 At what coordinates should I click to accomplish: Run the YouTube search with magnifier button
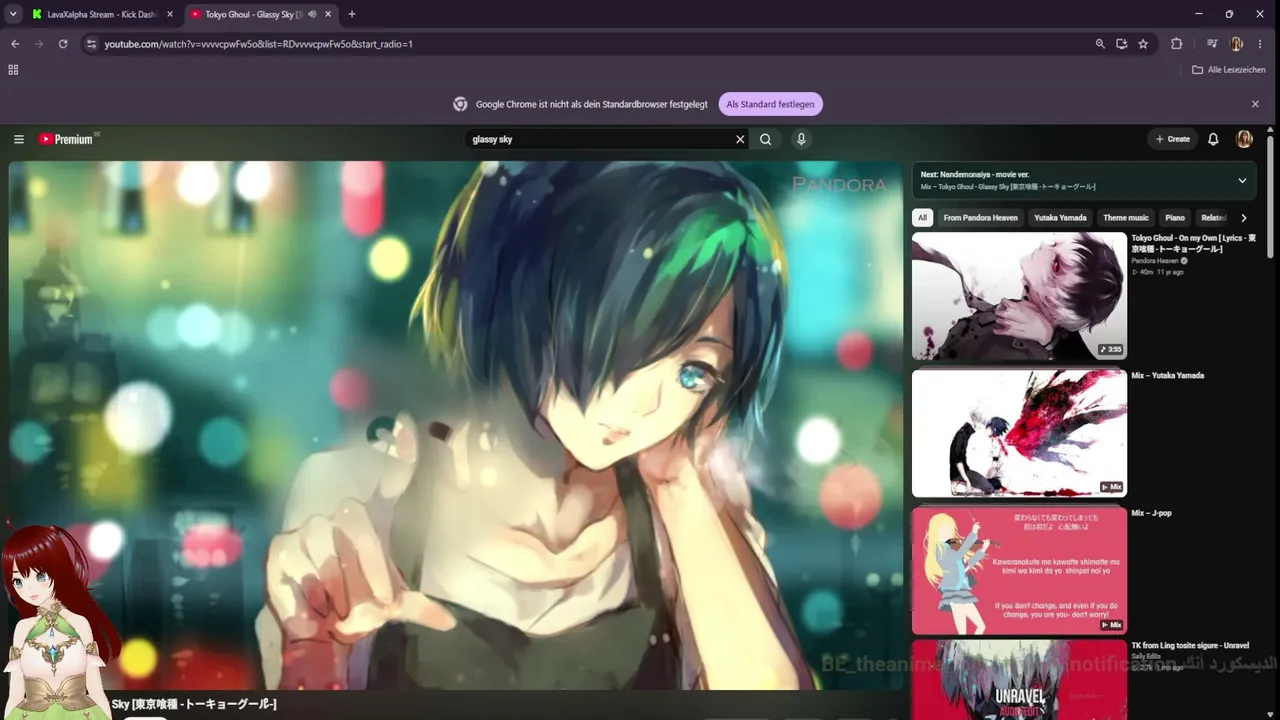[766, 139]
